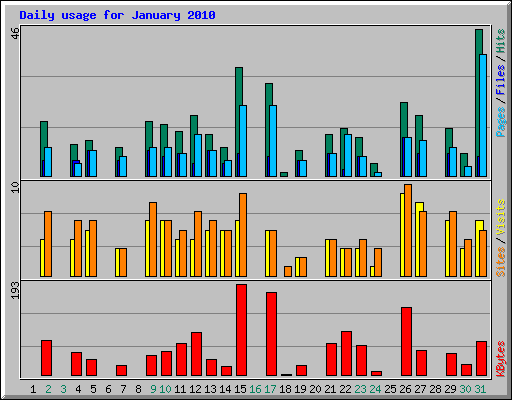This screenshot has height=400, width=512.
Task: Click green day label '2' on x-axis
Action: click(x=48, y=389)
